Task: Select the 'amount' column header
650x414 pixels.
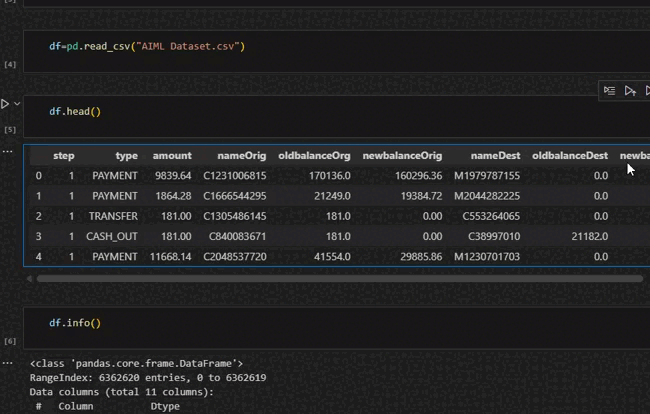Action: tap(172, 156)
